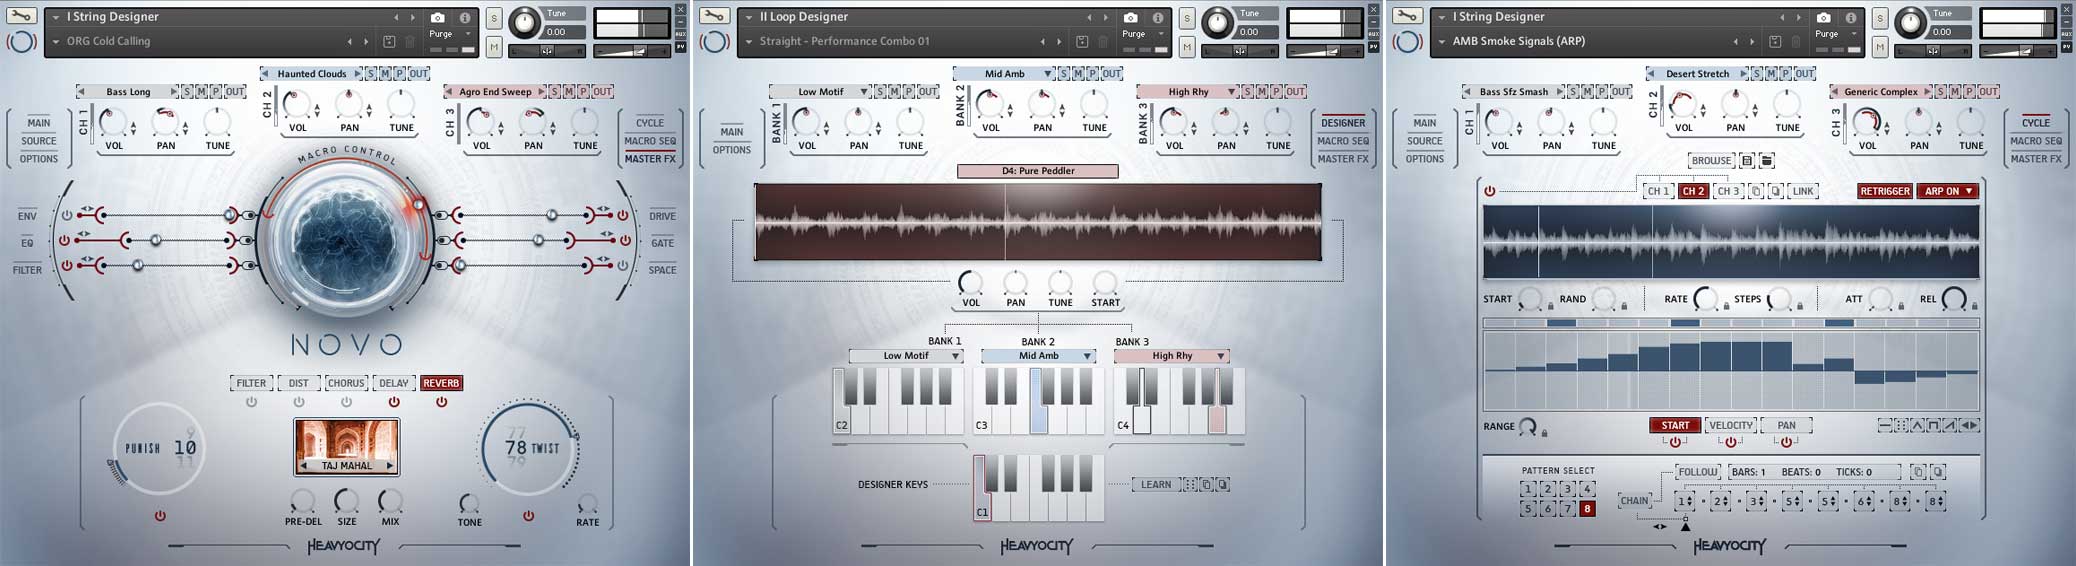
Task: Click previous instrument arrow beside II Loop Designer
Action: point(1089,17)
